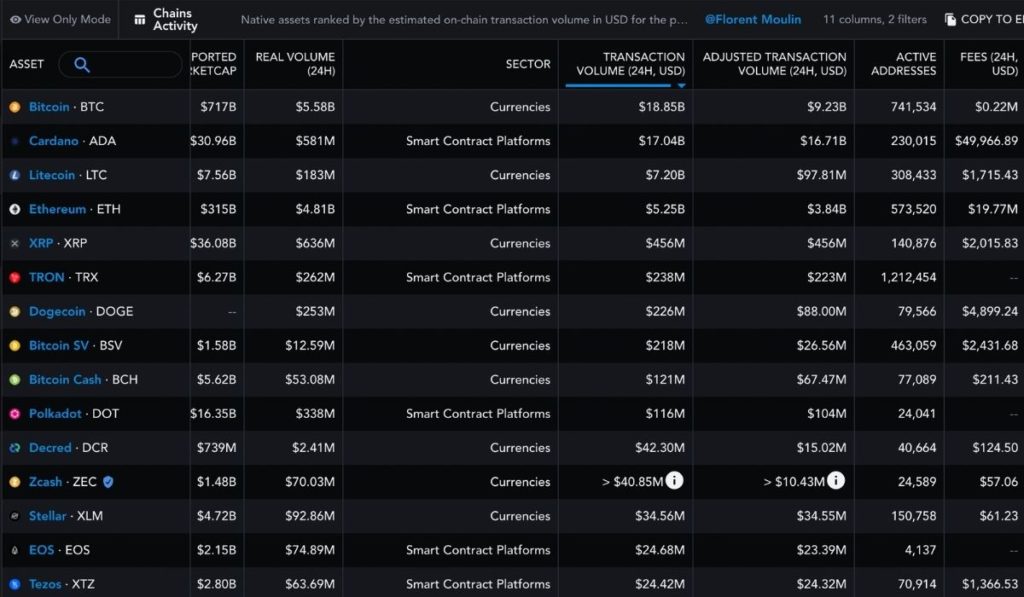Sort by Adjusted Transaction Volume header
This screenshot has height=597, width=1024.
click(775, 64)
